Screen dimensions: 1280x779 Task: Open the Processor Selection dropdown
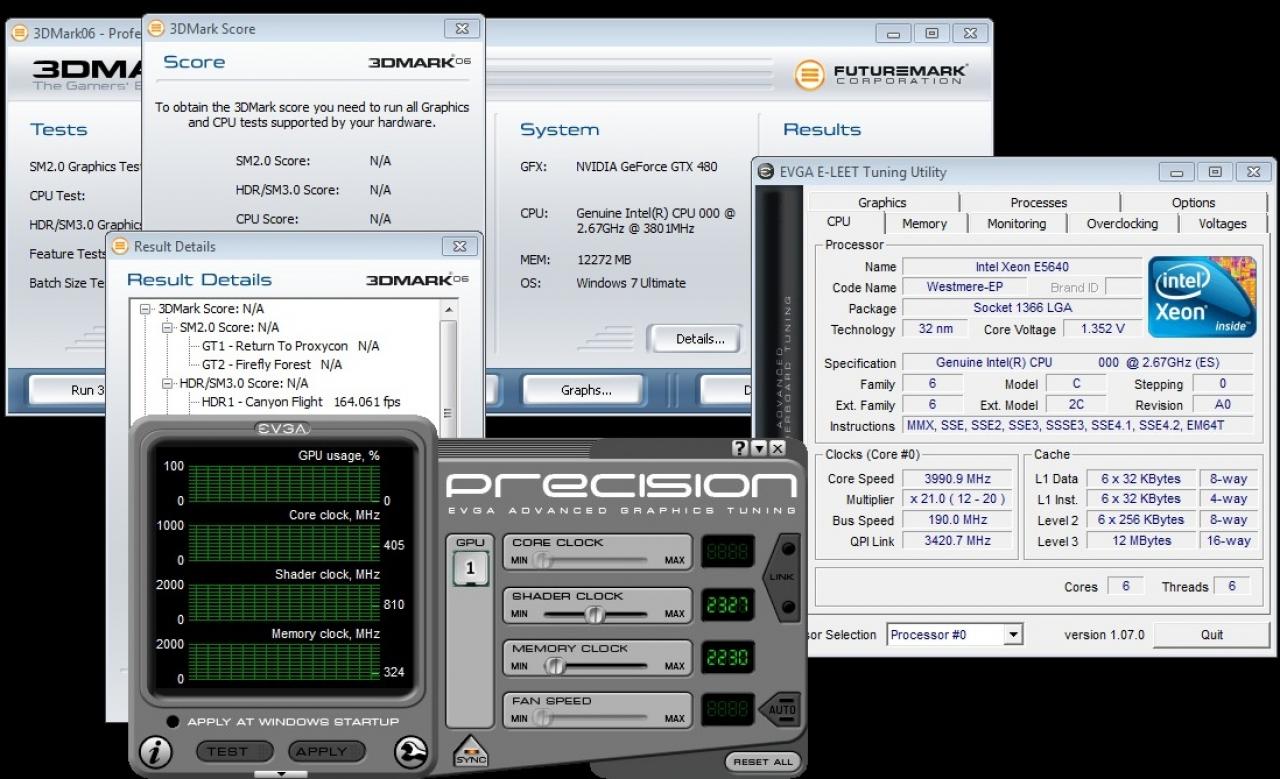pyautogui.click(x=1014, y=635)
